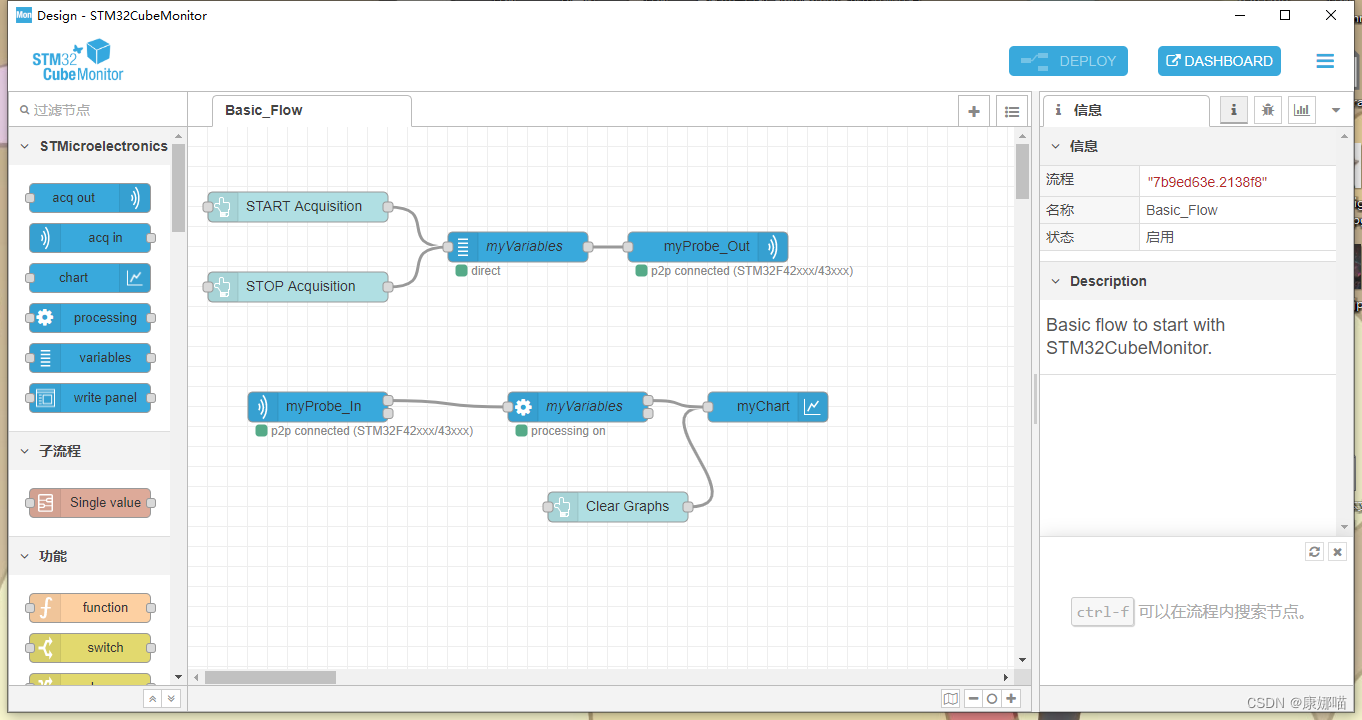Collapse the 信息 section
This screenshot has height=720, width=1362.
[x=1188, y=146]
